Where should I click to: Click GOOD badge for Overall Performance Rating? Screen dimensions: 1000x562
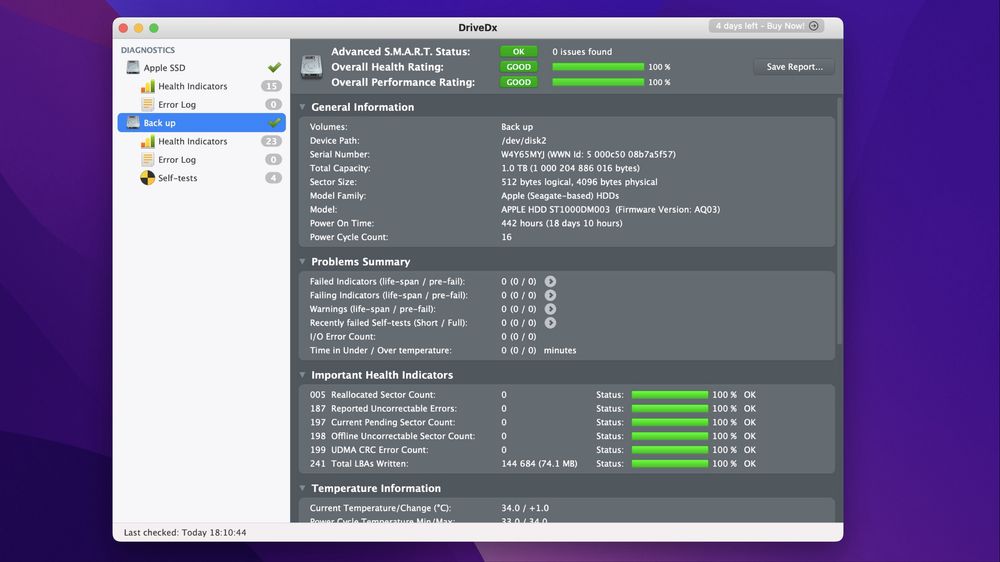point(518,82)
